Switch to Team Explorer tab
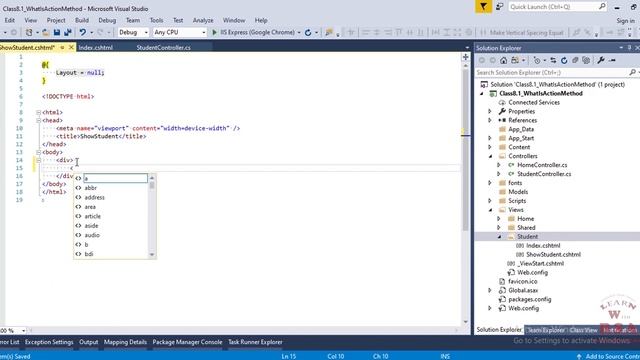The width and height of the screenshot is (640, 360). pos(545,330)
